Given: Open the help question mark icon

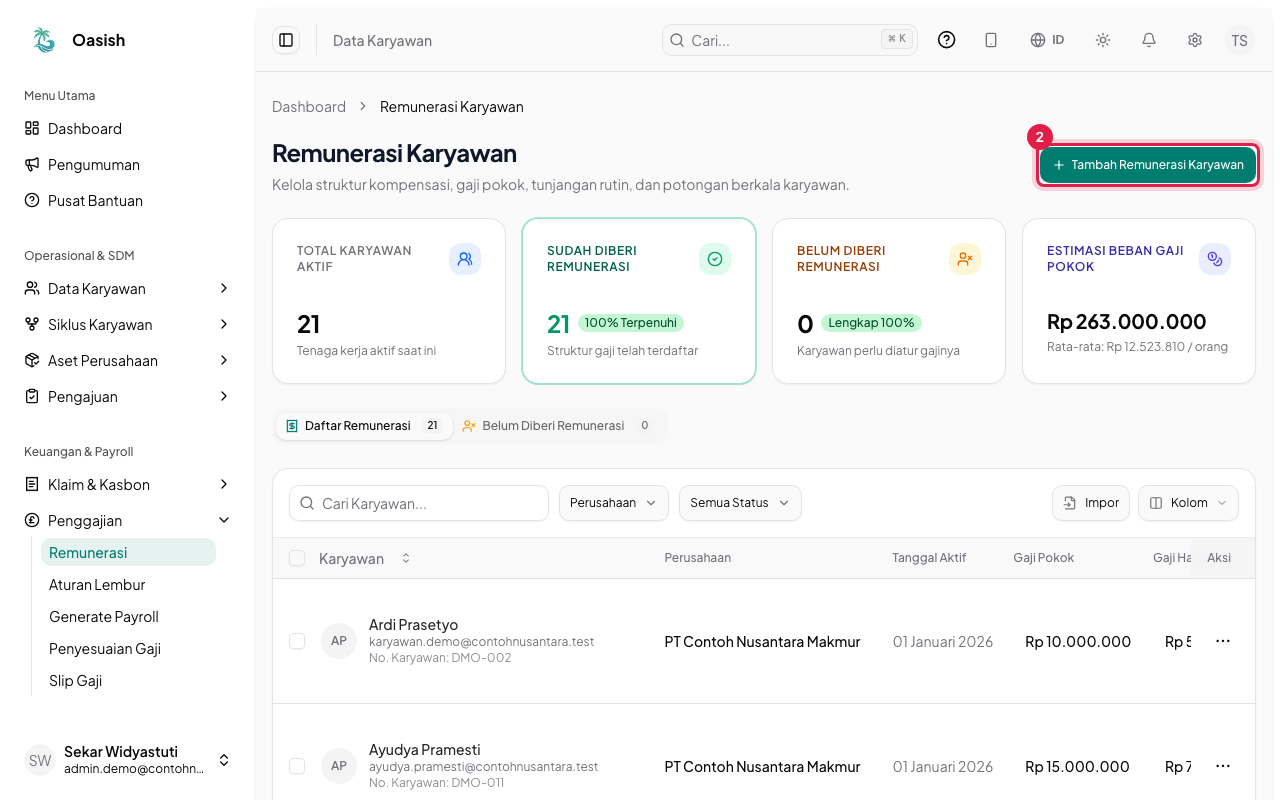Looking at the screenshot, I should (x=946, y=40).
